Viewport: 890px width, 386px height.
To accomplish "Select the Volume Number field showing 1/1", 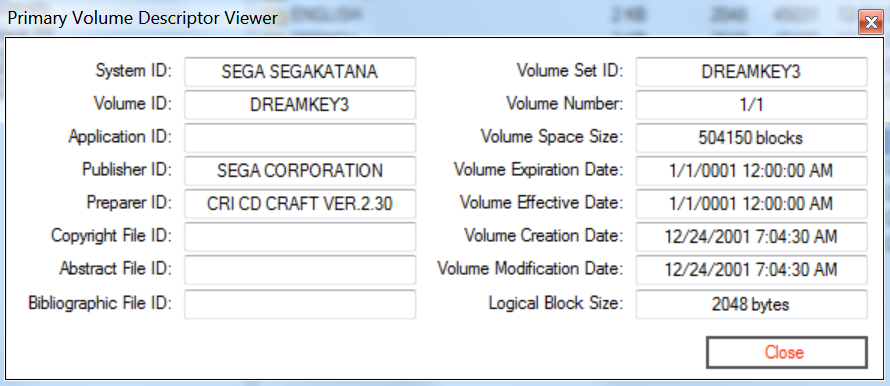I will [x=751, y=105].
